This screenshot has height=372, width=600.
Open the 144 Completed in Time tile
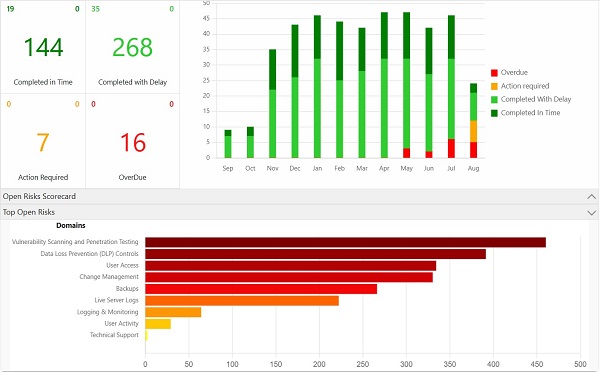43,47
